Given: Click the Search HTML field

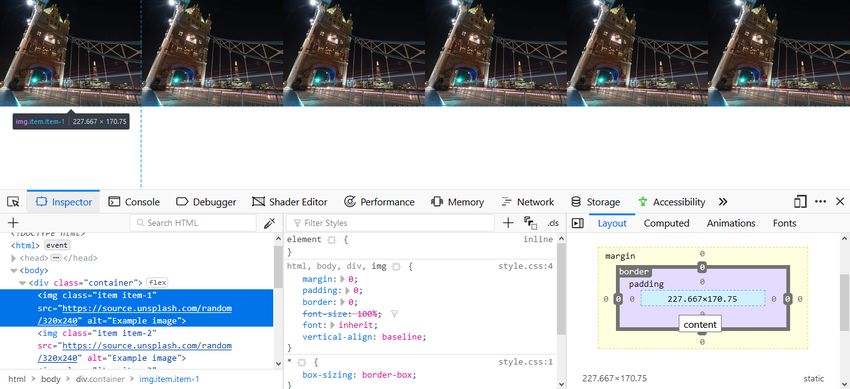Looking at the screenshot, I should tap(193, 223).
